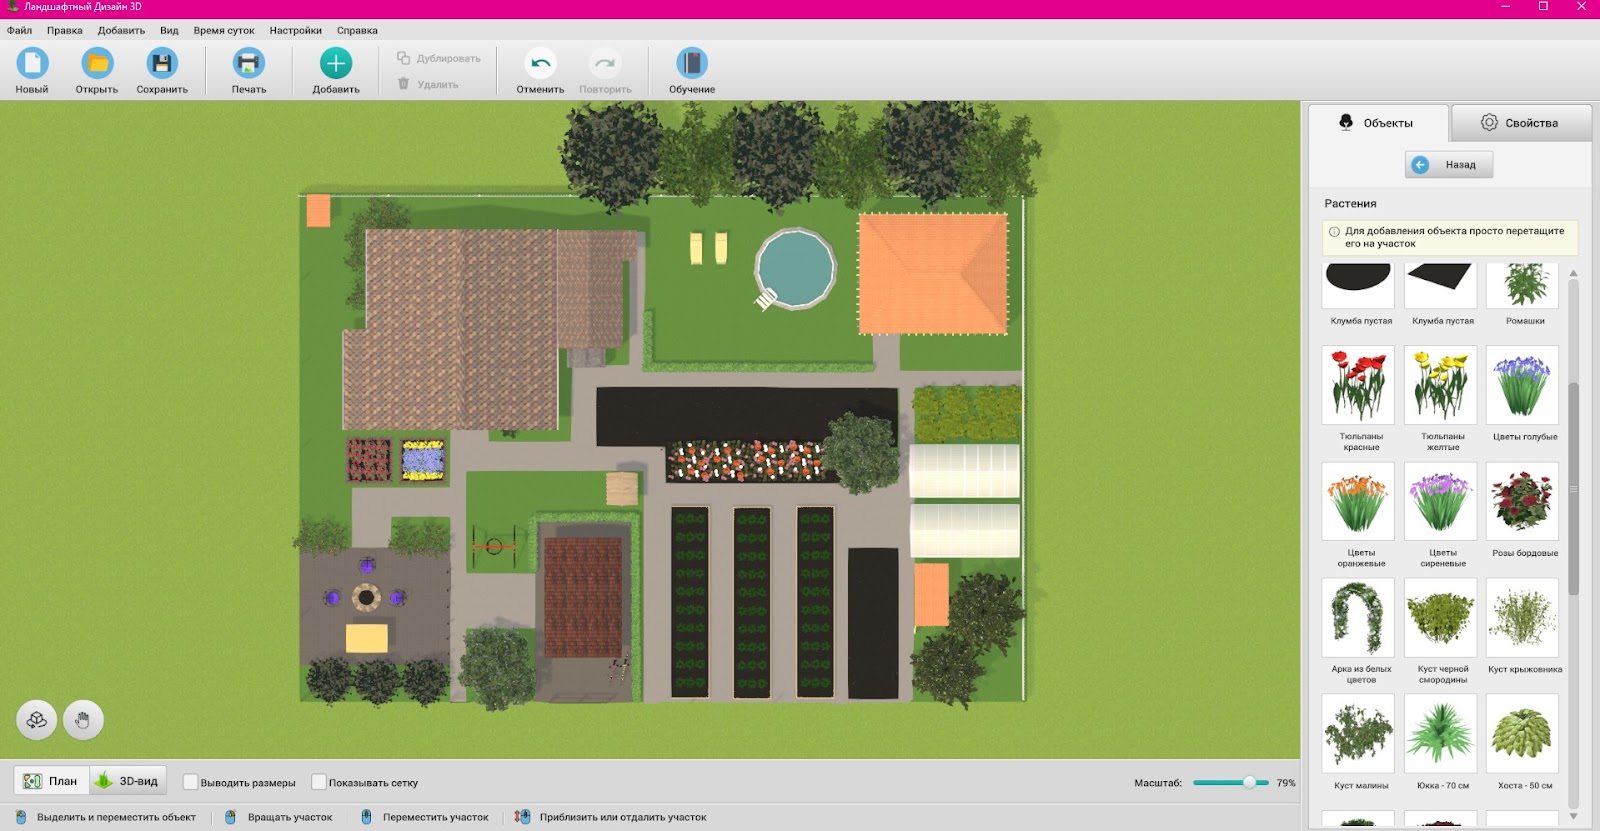Open the Обучение tutorial icon

pyautogui.click(x=692, y=64)
